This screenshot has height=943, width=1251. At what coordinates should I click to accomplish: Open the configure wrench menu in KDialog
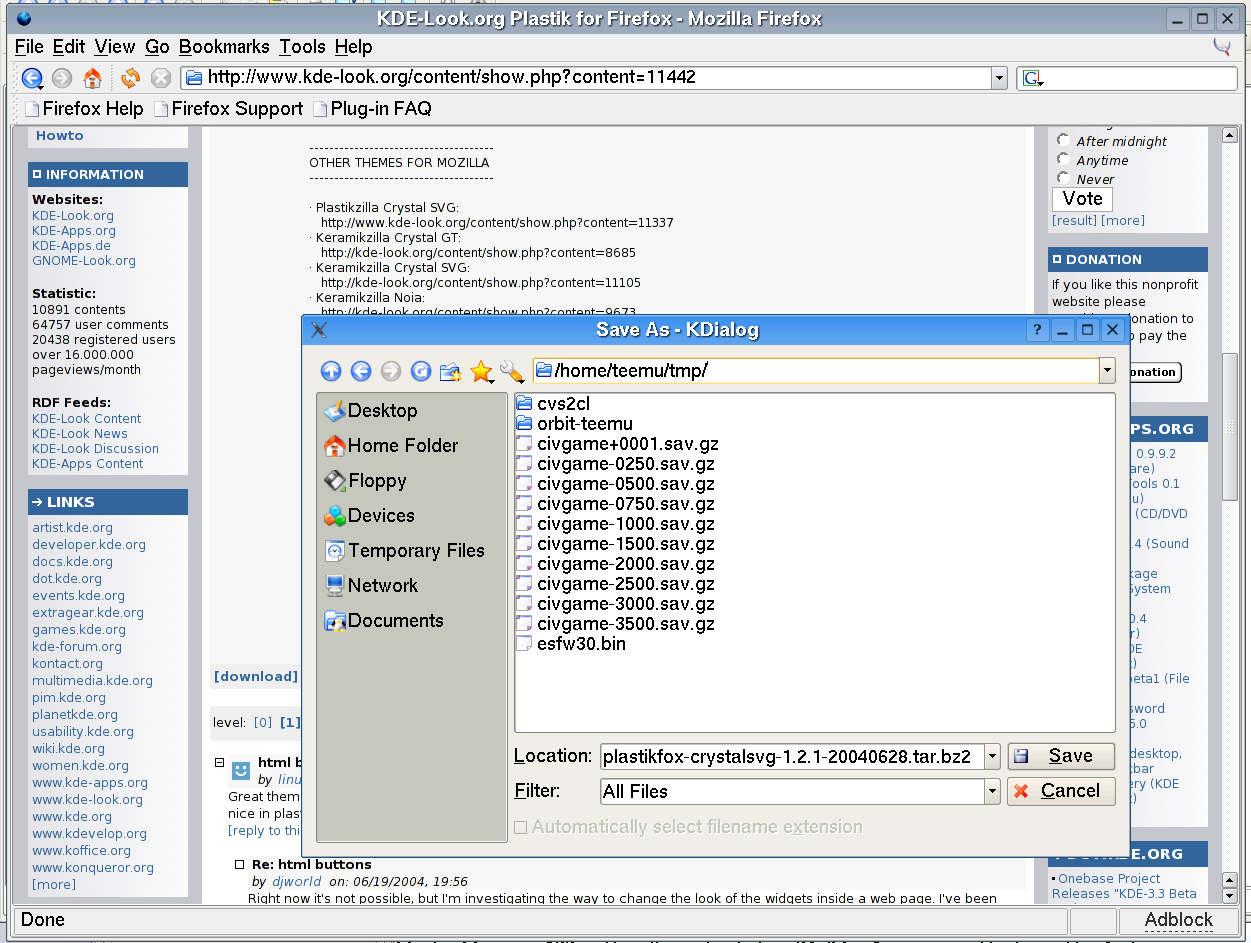[512, 371]
